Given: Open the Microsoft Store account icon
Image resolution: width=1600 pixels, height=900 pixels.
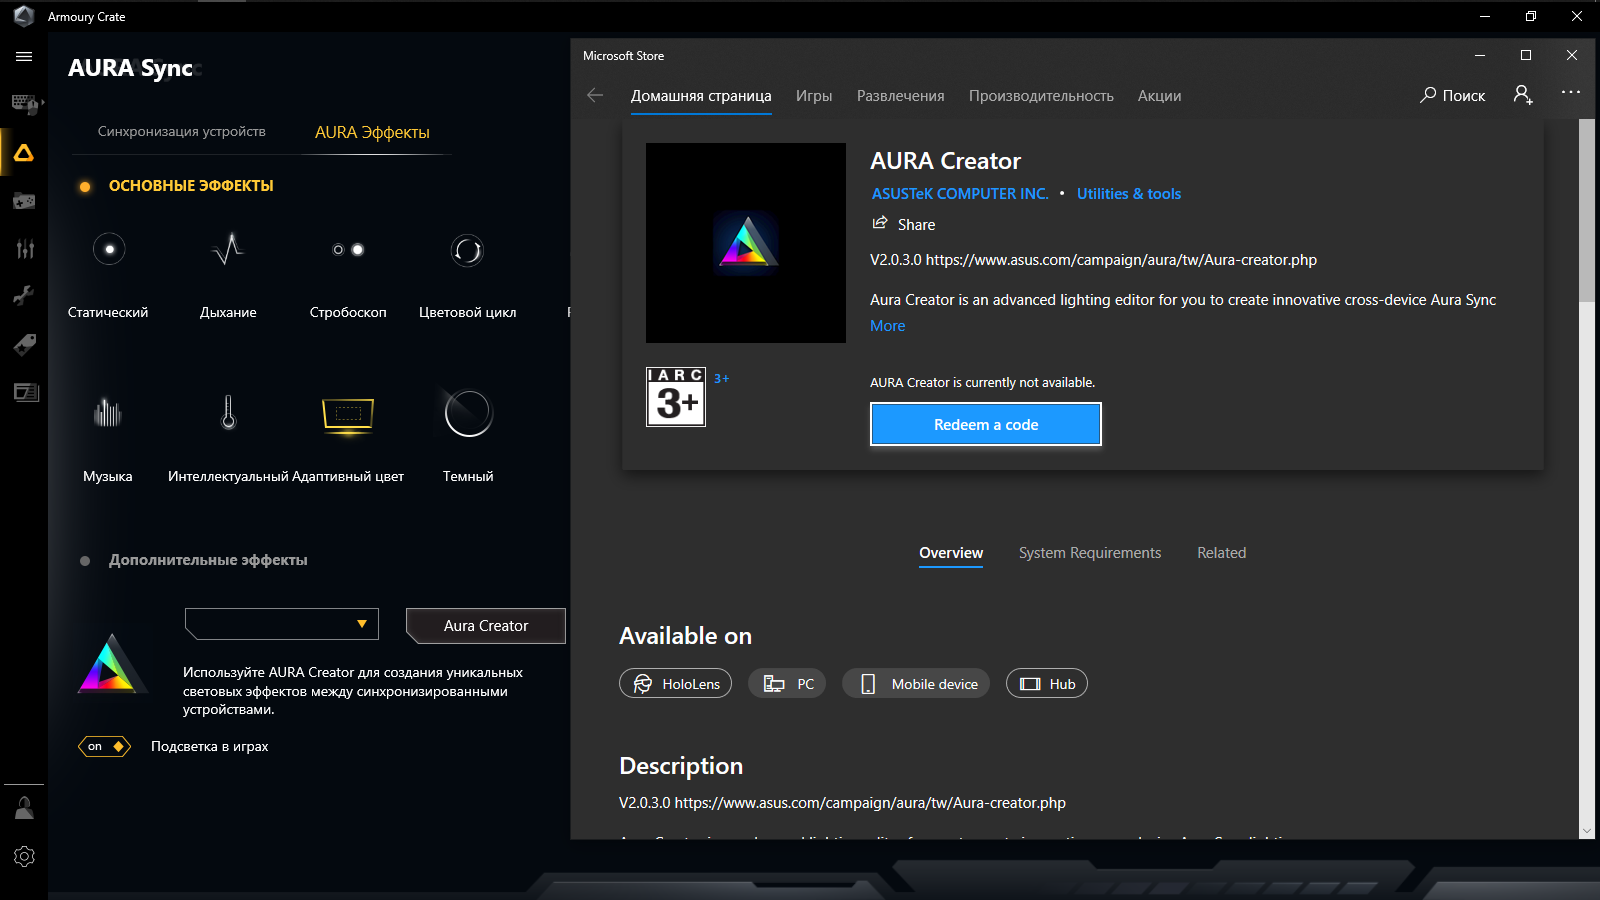Looking at the screenshot, I should (x=1522, y=94).
